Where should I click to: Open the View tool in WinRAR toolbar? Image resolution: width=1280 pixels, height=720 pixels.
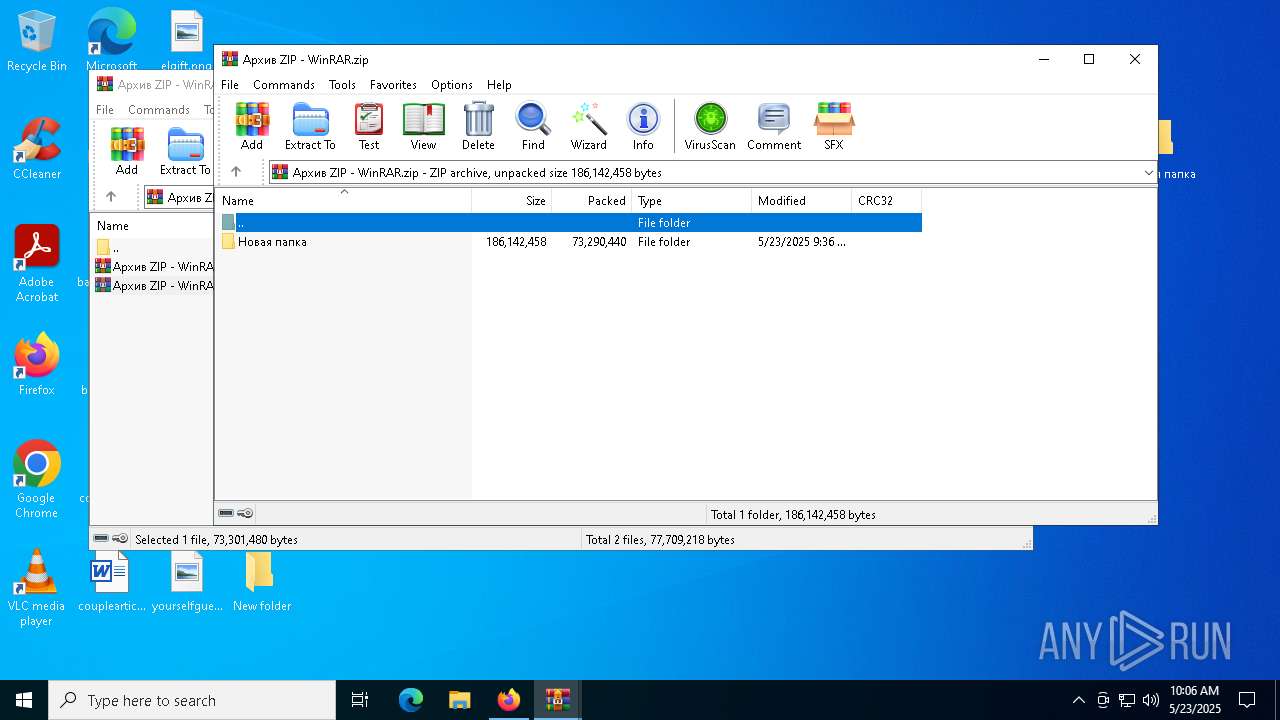[423, 126]
